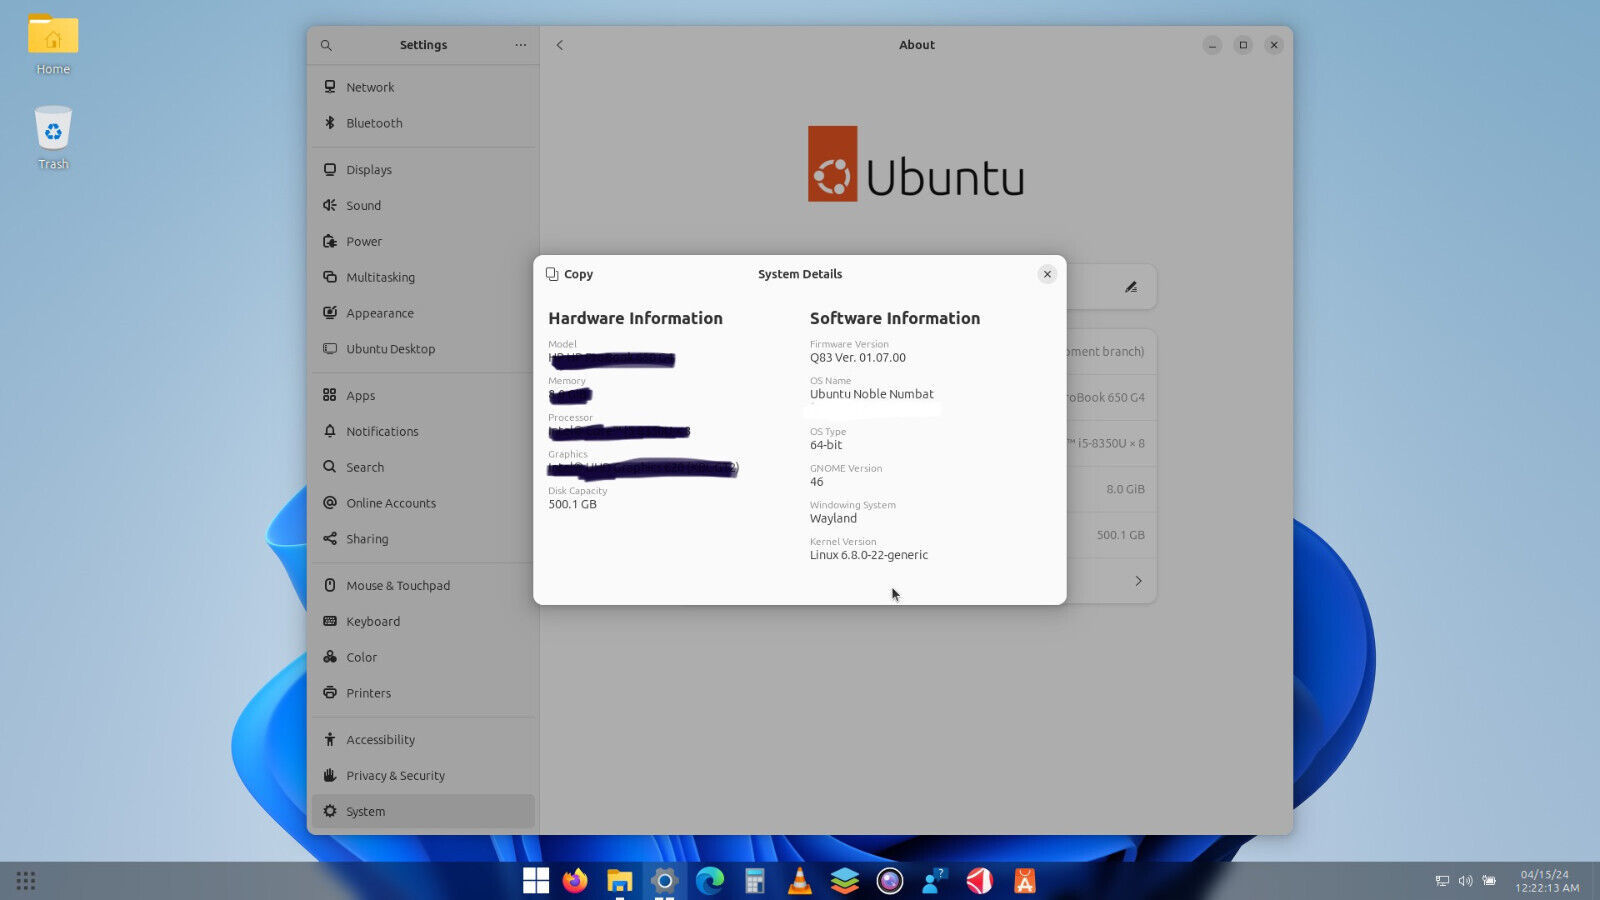Image resolution: width=1600 pixels, height=900 pixels.
Task: Open the purple circular app in taskbar
Action: pos(890,881)
